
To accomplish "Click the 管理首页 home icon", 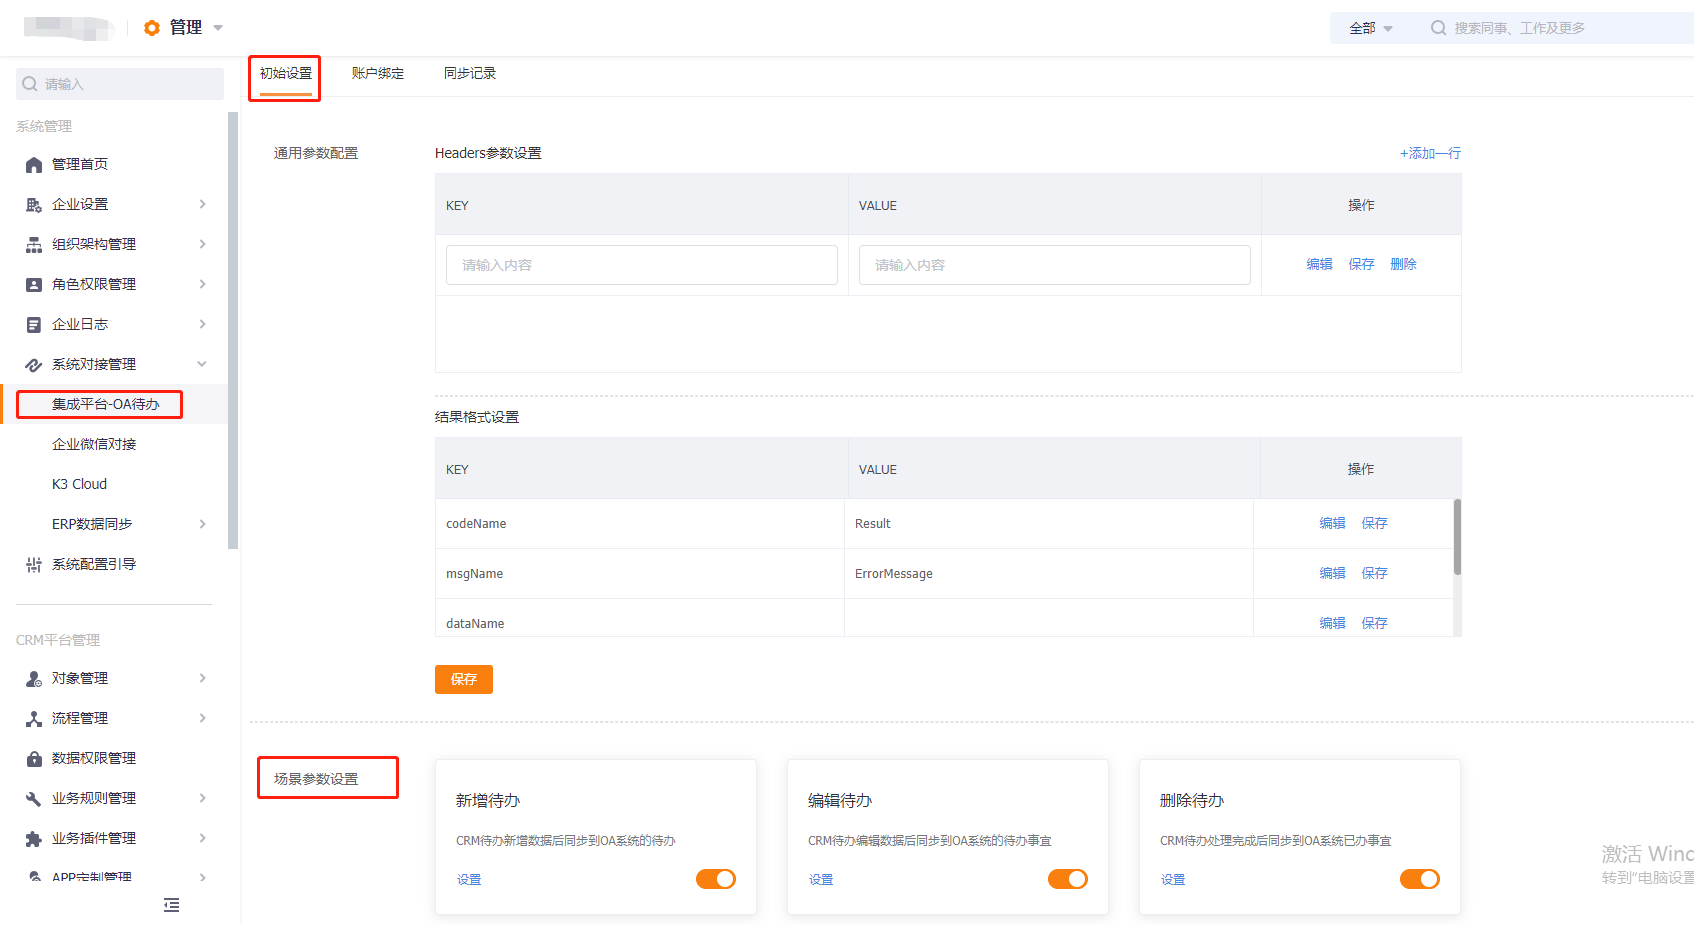I will pos(34,165).
